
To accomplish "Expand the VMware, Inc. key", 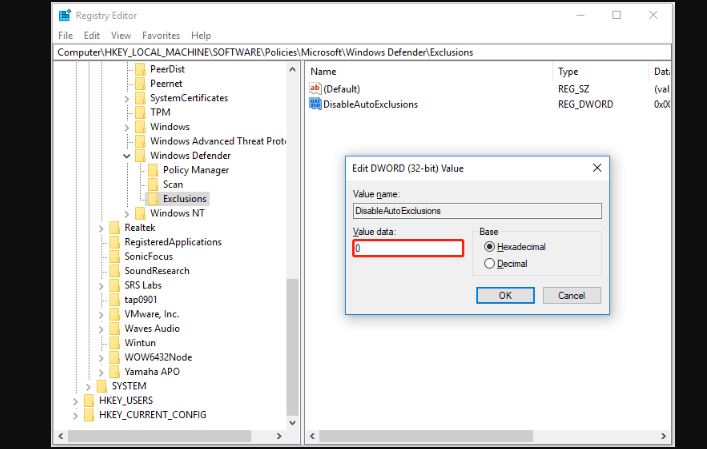I will click(x=101, y=315).
